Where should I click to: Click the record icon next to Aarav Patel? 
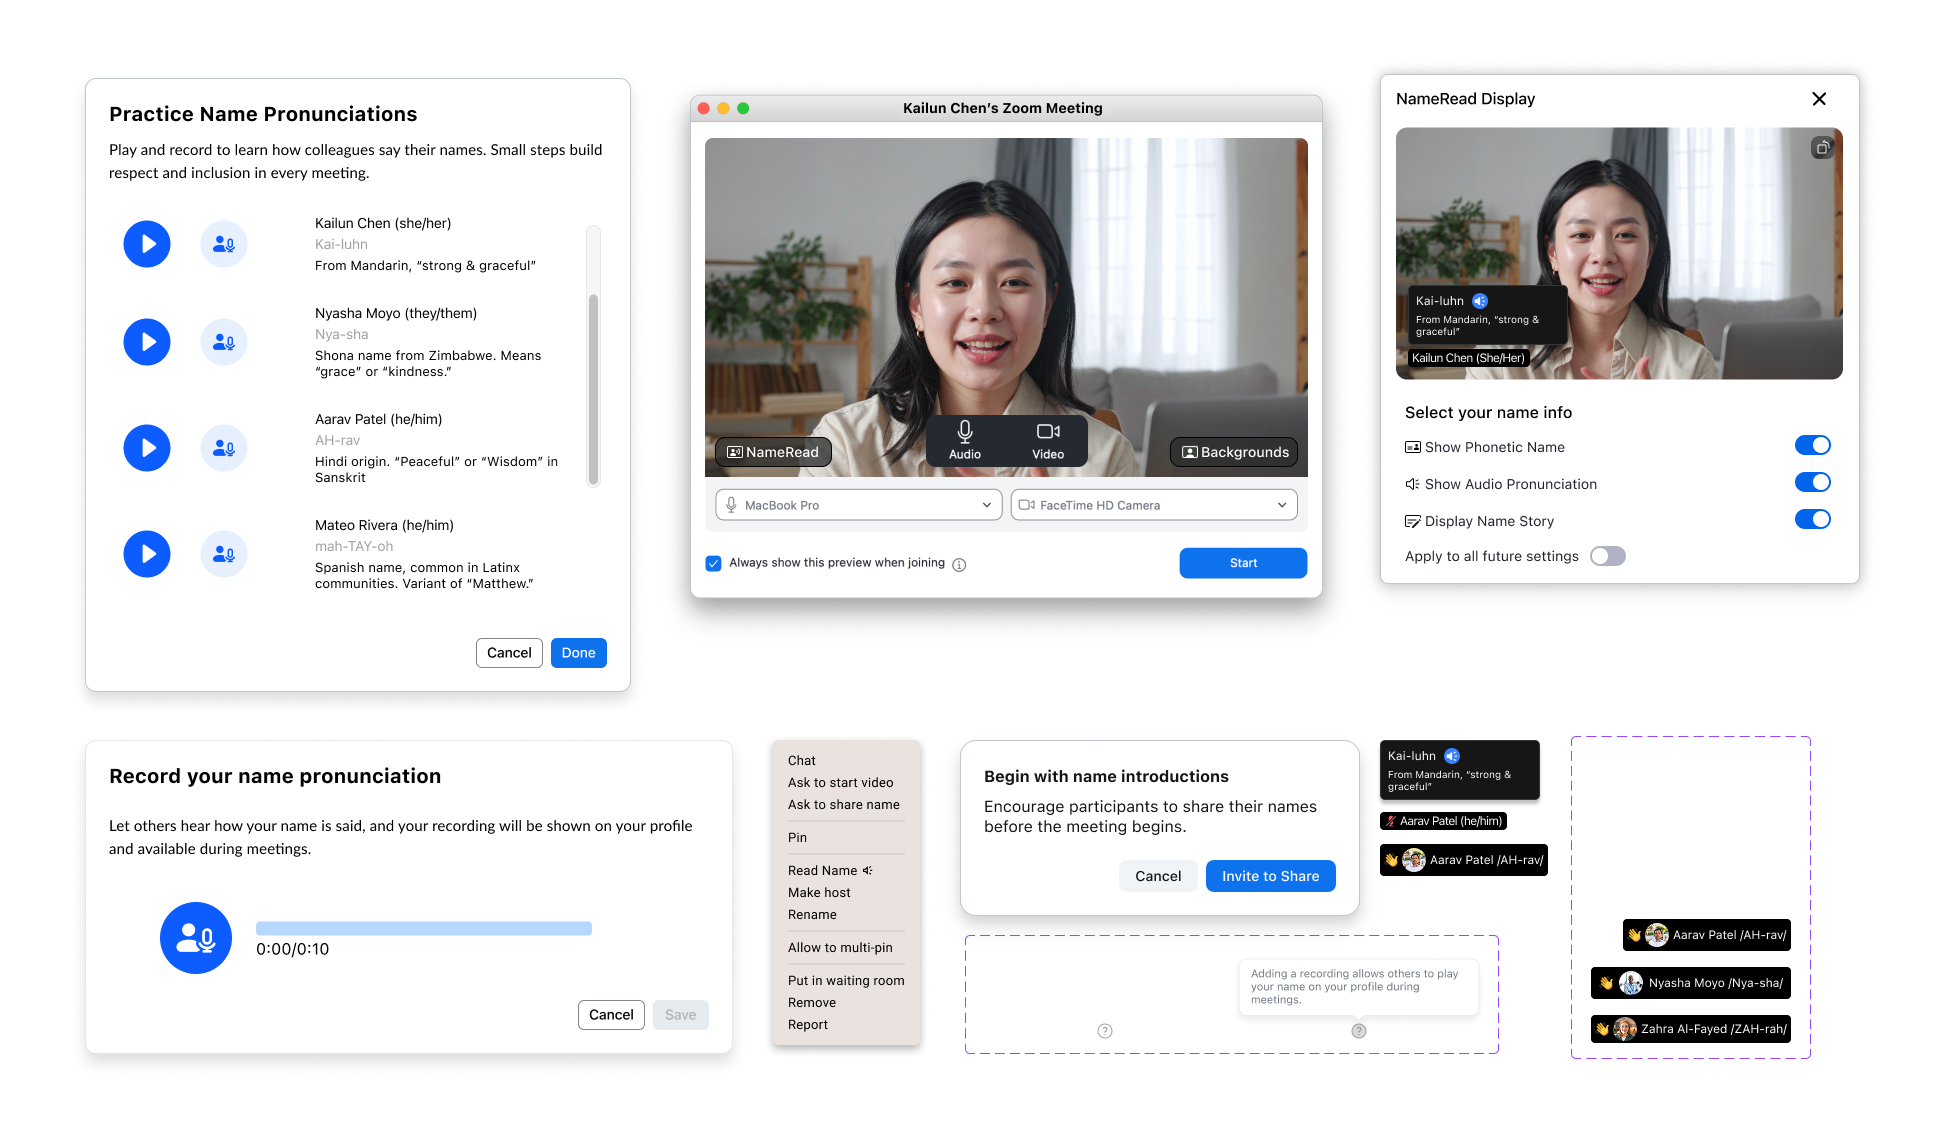pos(223,448)
